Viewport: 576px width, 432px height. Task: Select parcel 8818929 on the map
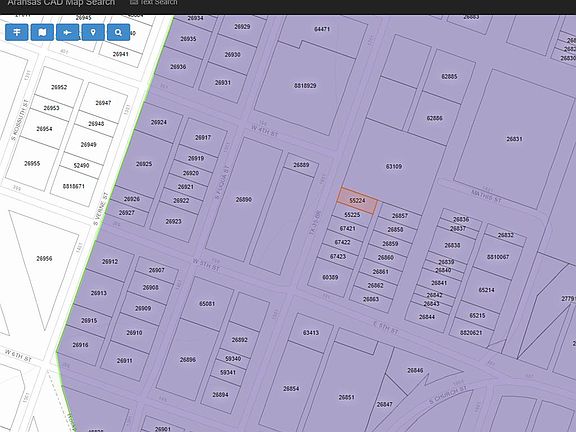305,86
